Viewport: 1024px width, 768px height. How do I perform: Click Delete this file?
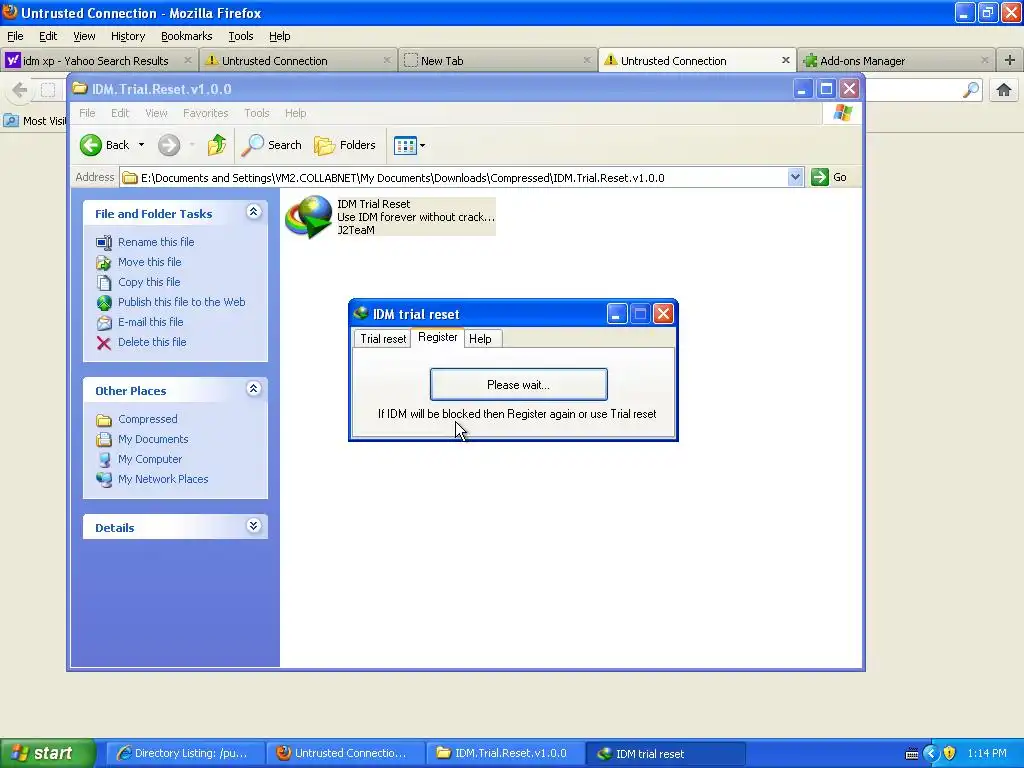coord(152,342)
